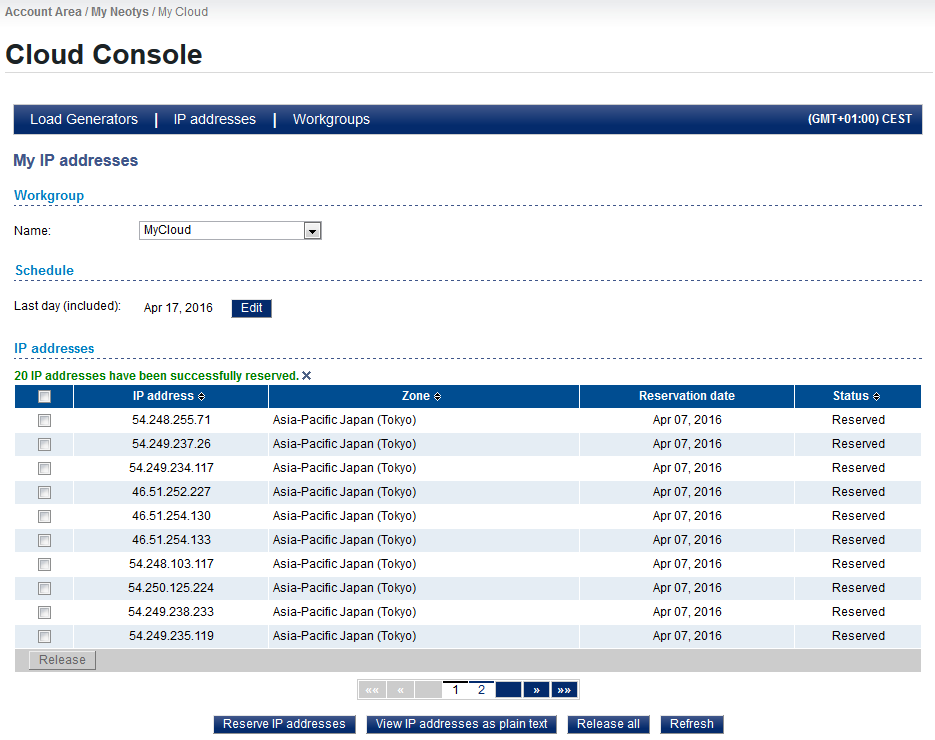This screenshot has width=935, height=740.
Task: Go to previous page of results
Action: click(400, 690)
